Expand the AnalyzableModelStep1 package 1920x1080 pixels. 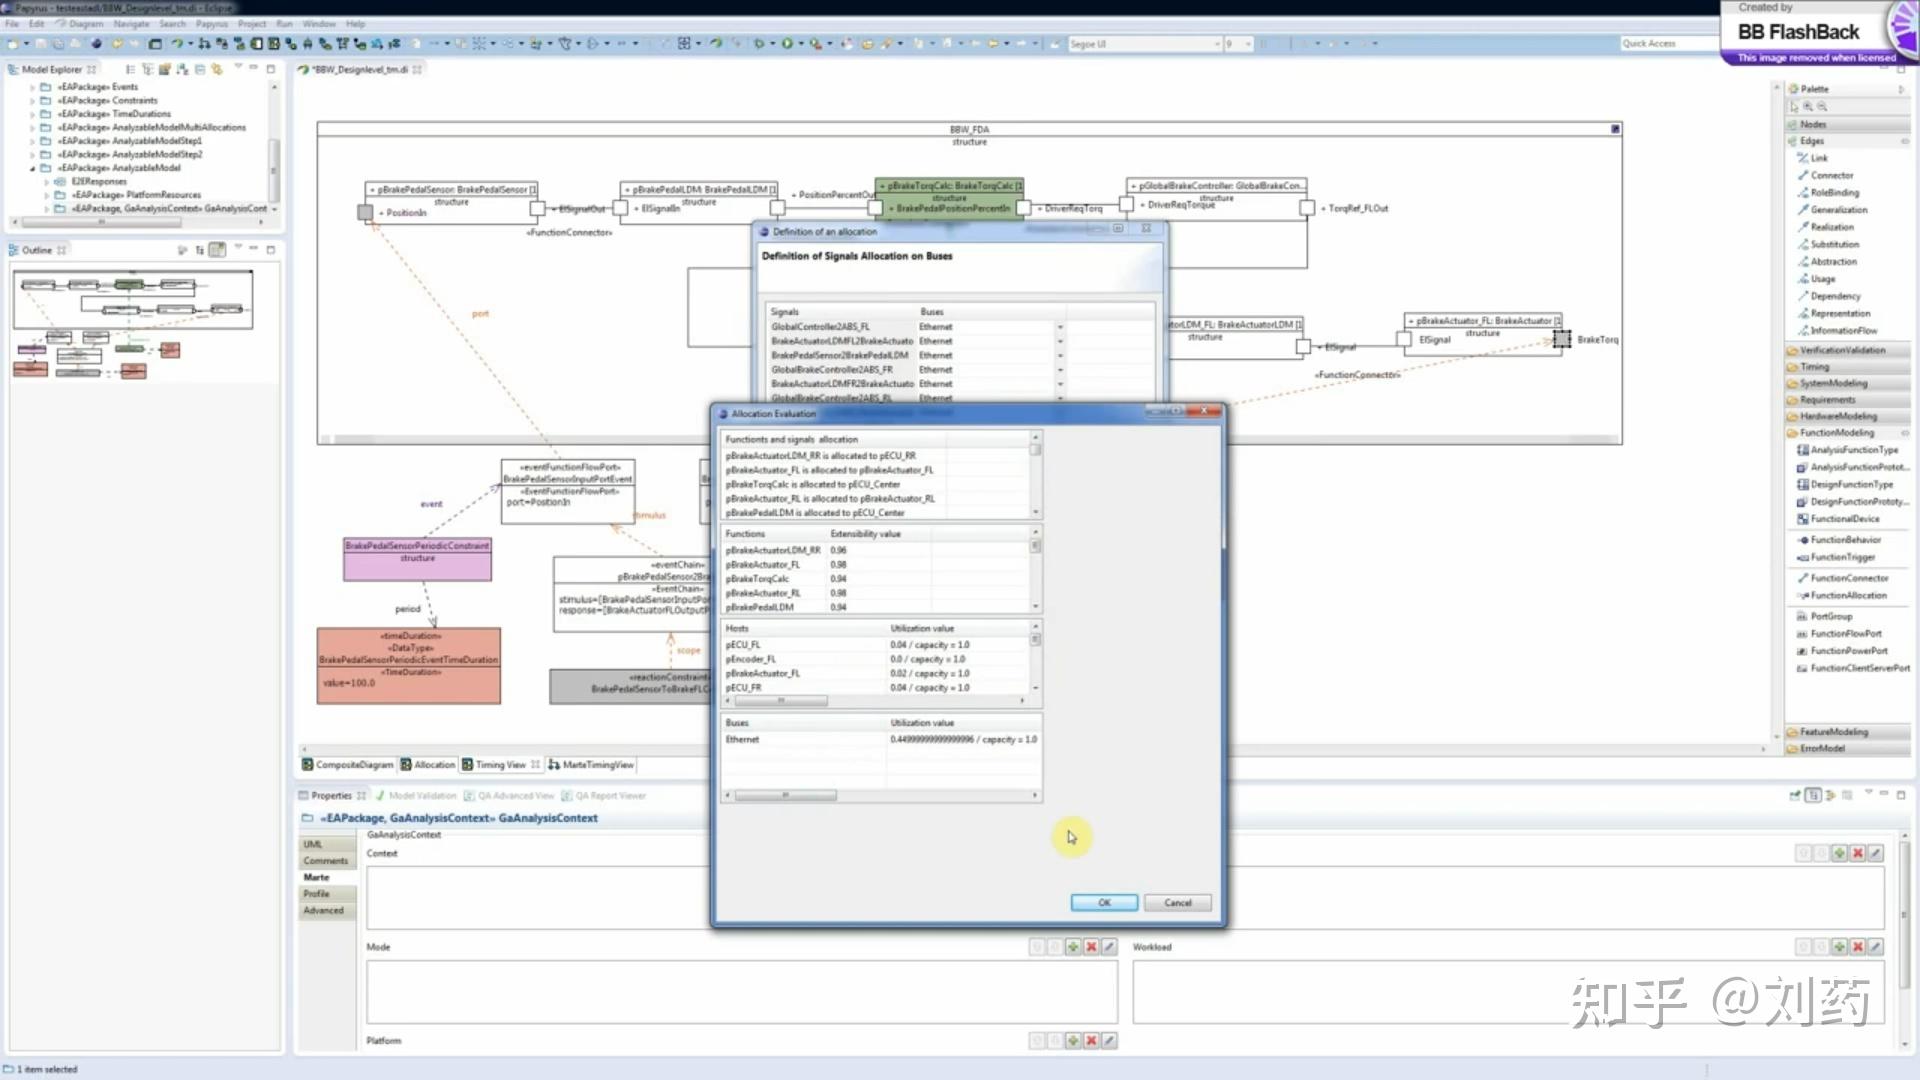pos(33,141)
